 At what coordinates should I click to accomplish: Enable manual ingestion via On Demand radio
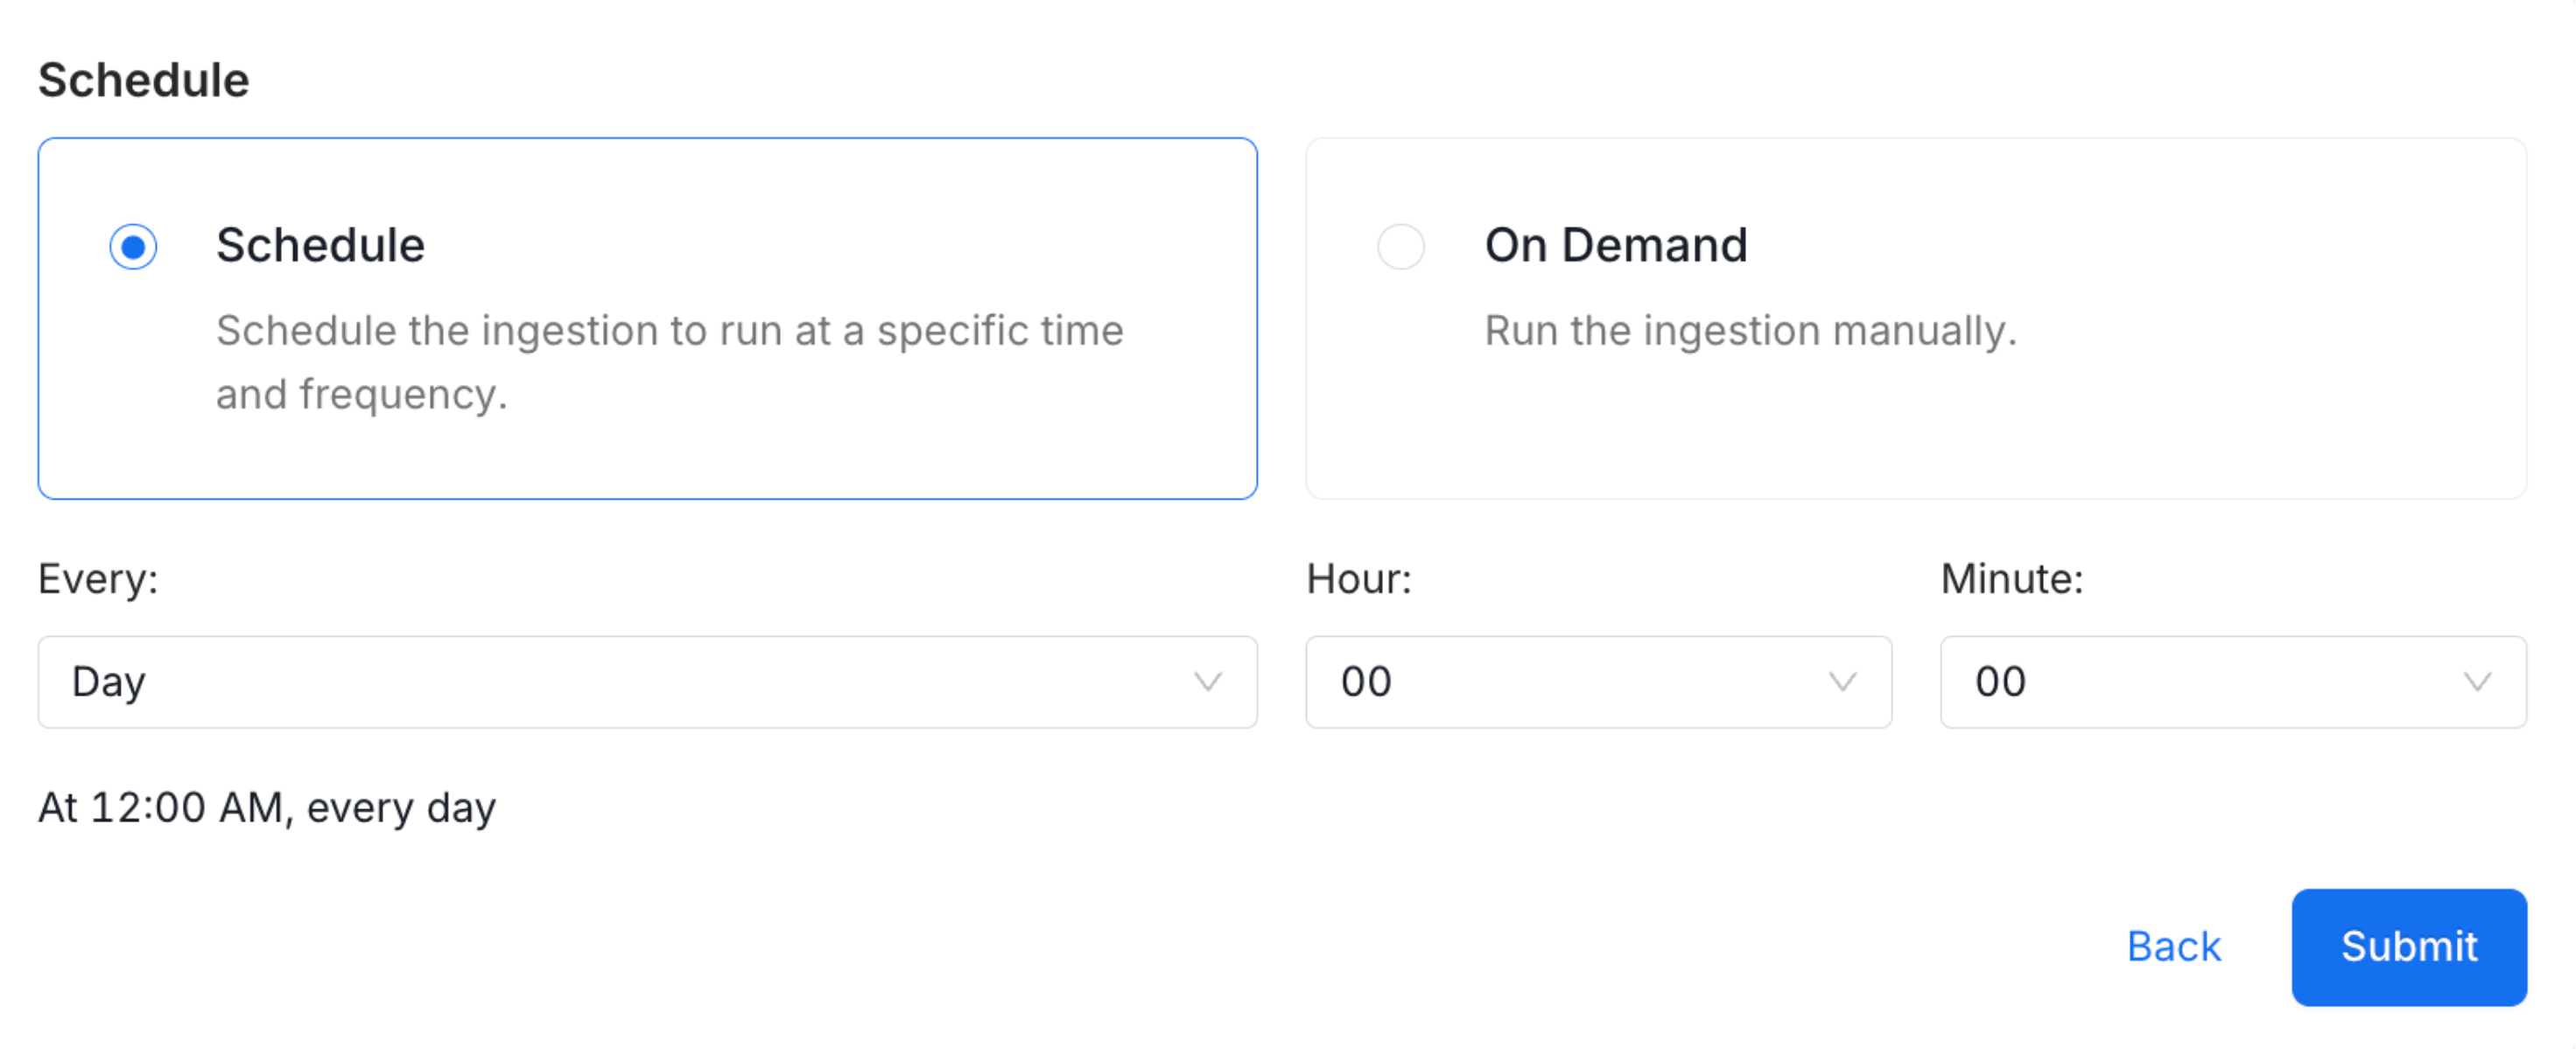tap(1402, 246)
